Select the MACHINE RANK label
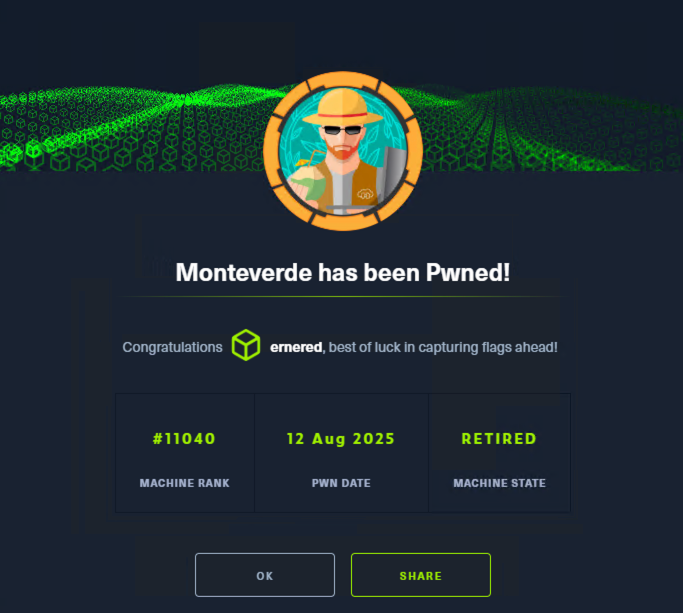This screenshot has width=683, height=613. tap(184, 483)
